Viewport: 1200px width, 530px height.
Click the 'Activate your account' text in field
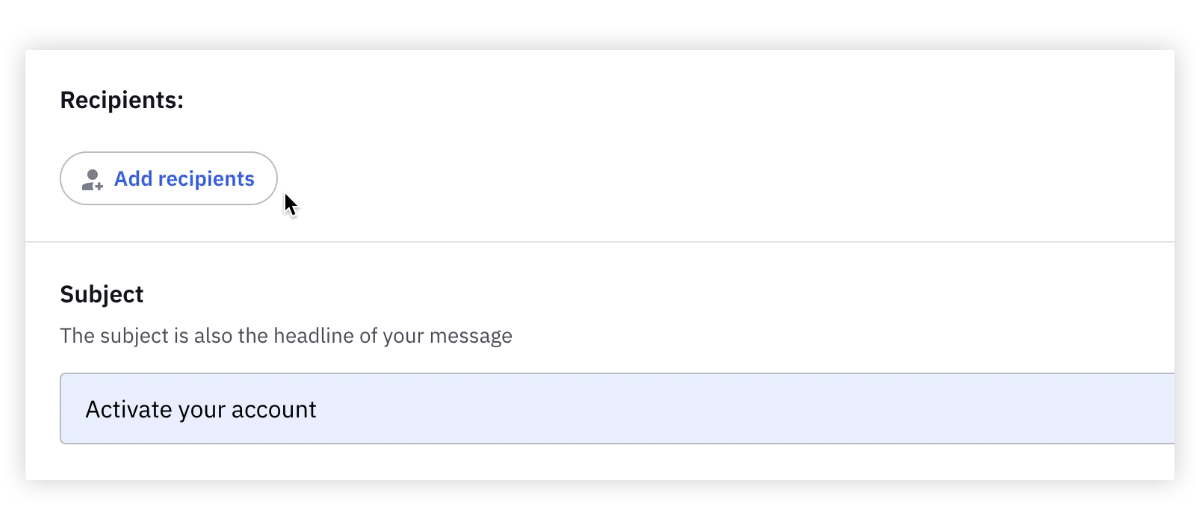tap(201, 410)
